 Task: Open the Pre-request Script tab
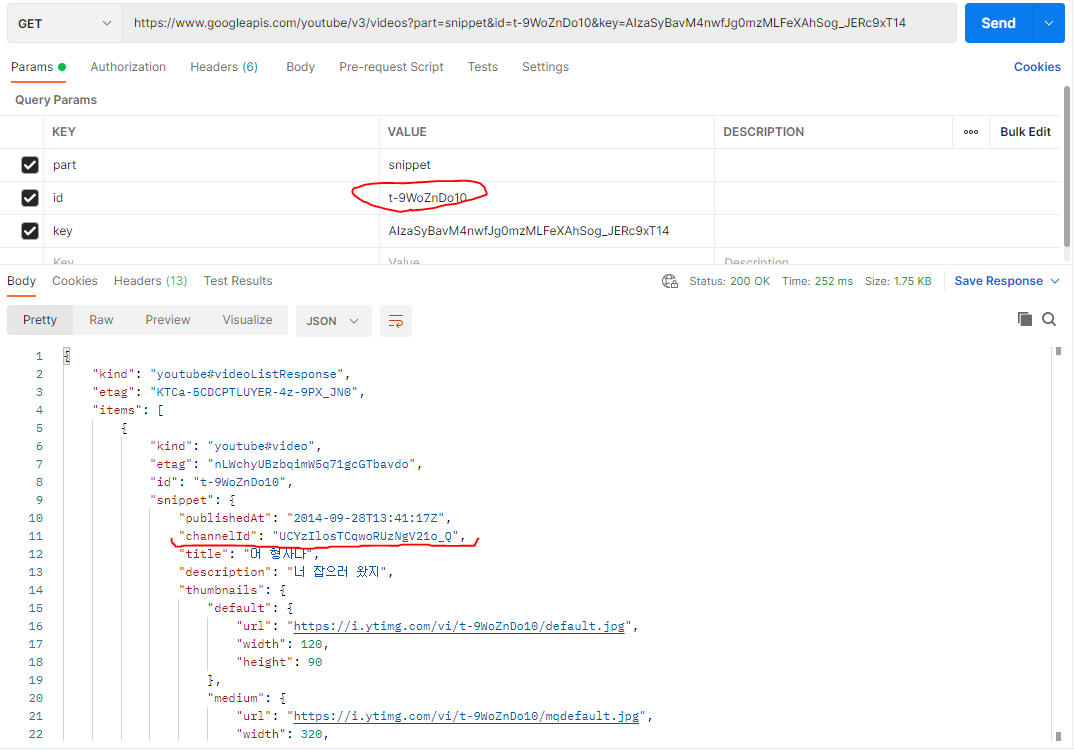[x=391, y=66]
